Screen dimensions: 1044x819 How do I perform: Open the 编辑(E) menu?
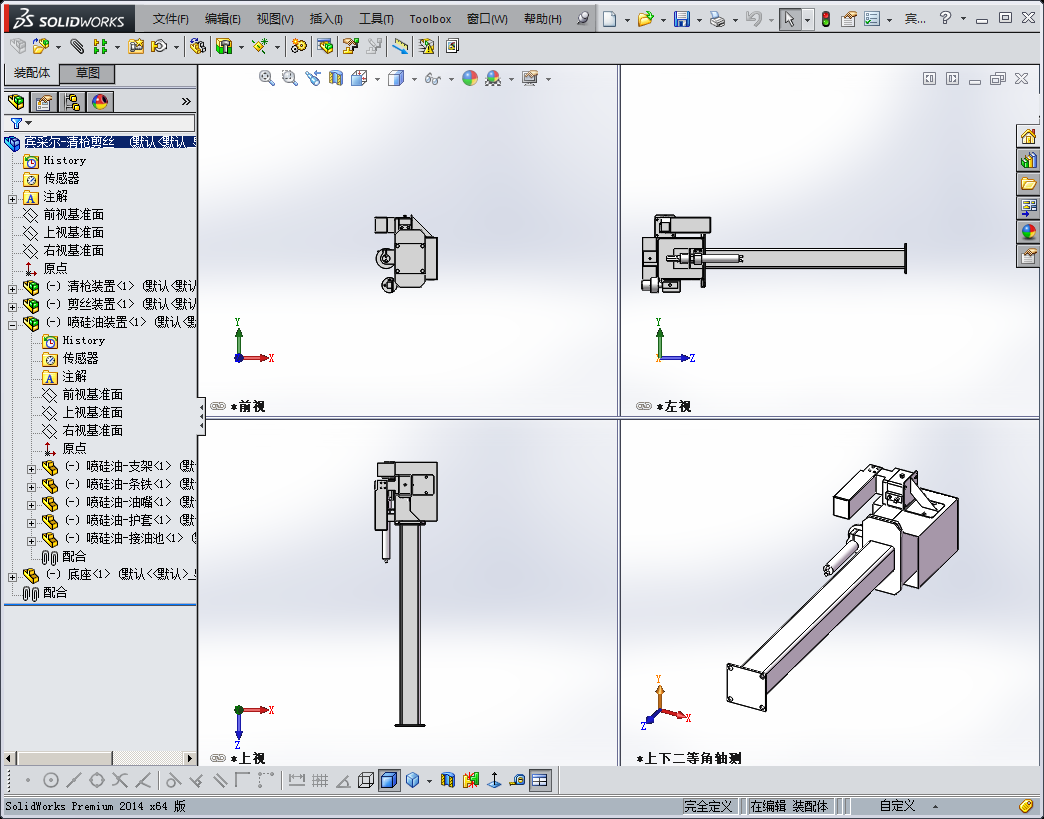point(222,19)
